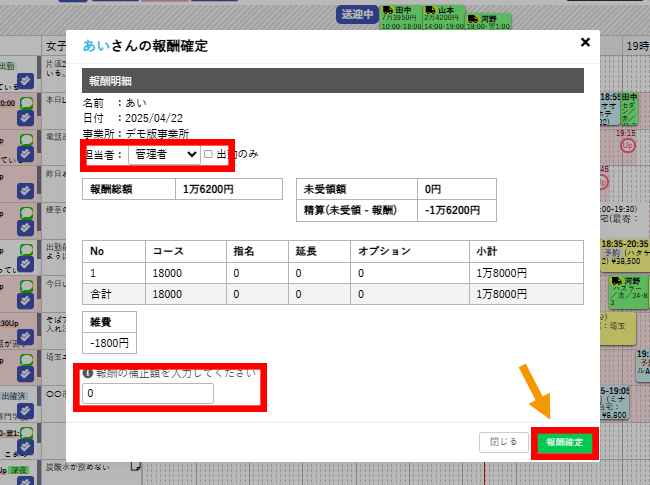
Task: Open the schedule card showing ¥6,800
Action: pyautogui.click(x=615, y=402)
